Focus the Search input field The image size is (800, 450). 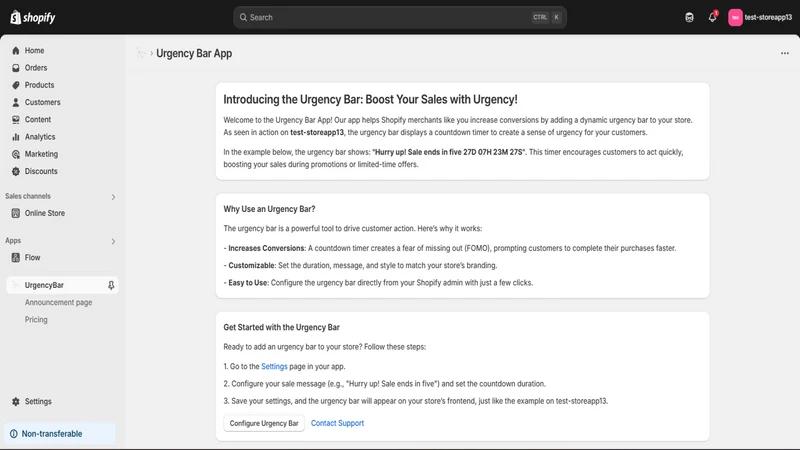(400, 17)
